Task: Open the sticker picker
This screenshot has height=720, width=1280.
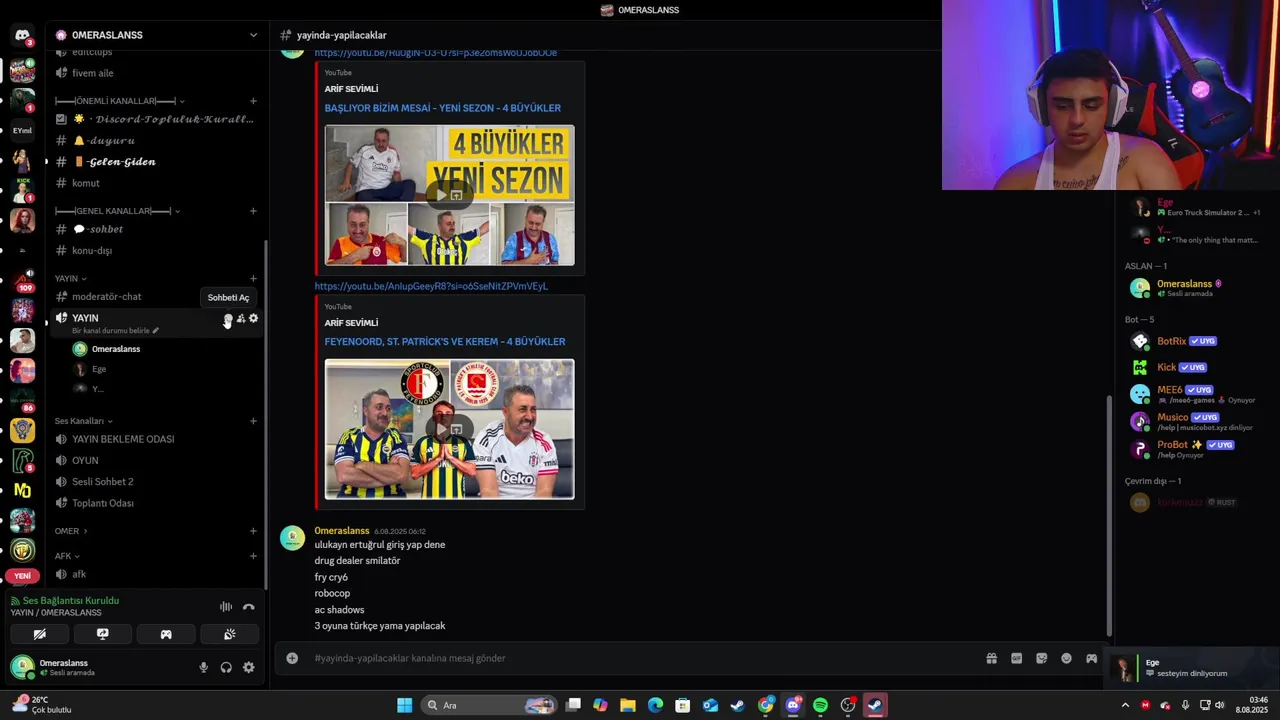Action: pyautogui.click(x=1041, y=658)
